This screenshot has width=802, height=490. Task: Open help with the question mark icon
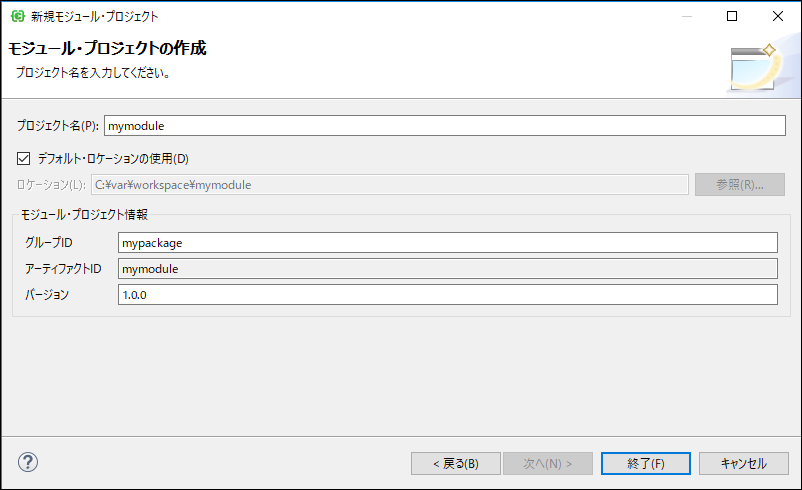tap(28, 462)
